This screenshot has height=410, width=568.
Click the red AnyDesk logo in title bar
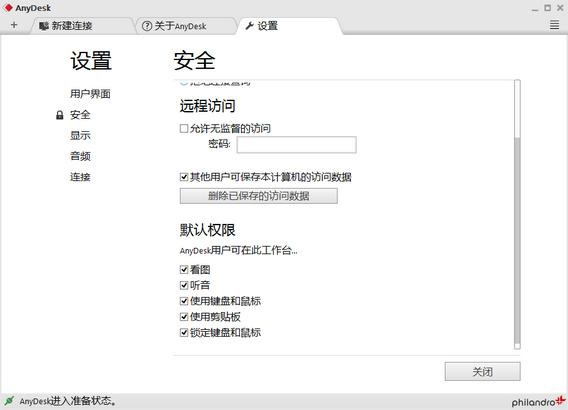click(x=8, y=8)
